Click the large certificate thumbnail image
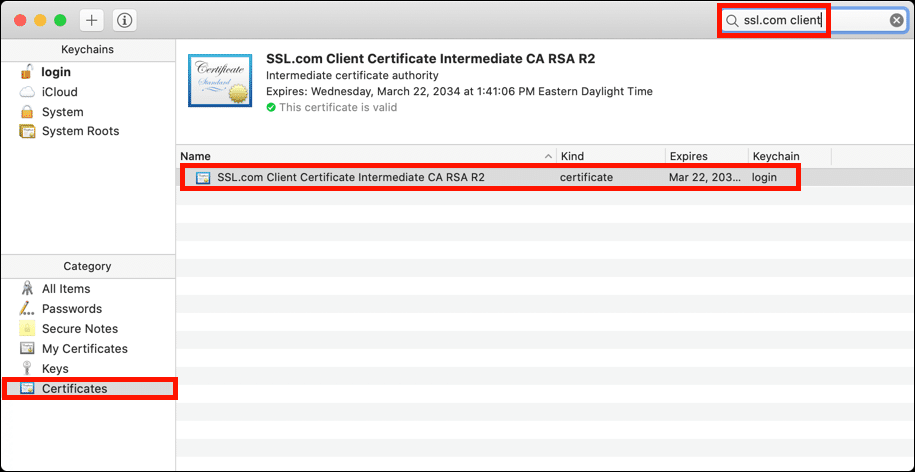This screenshot has height=472, width=915. click(x=219, y=81)
